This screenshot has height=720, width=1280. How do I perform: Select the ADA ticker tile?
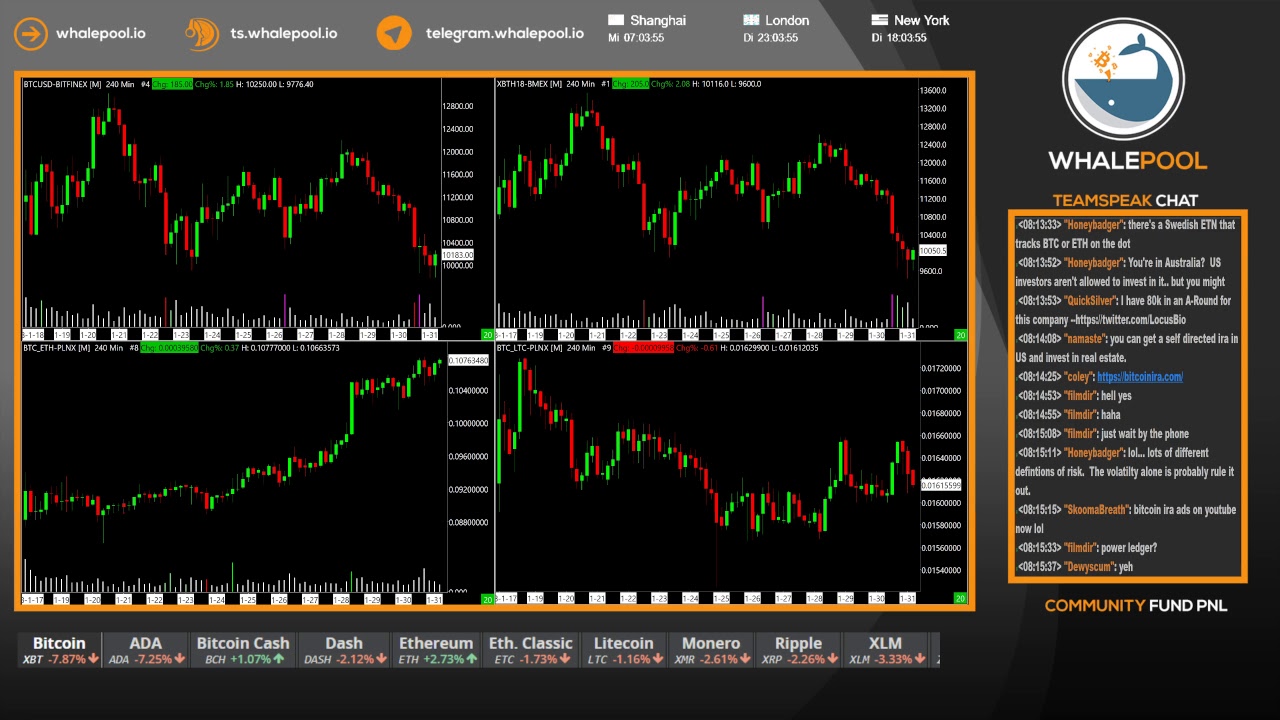(146, 650)
